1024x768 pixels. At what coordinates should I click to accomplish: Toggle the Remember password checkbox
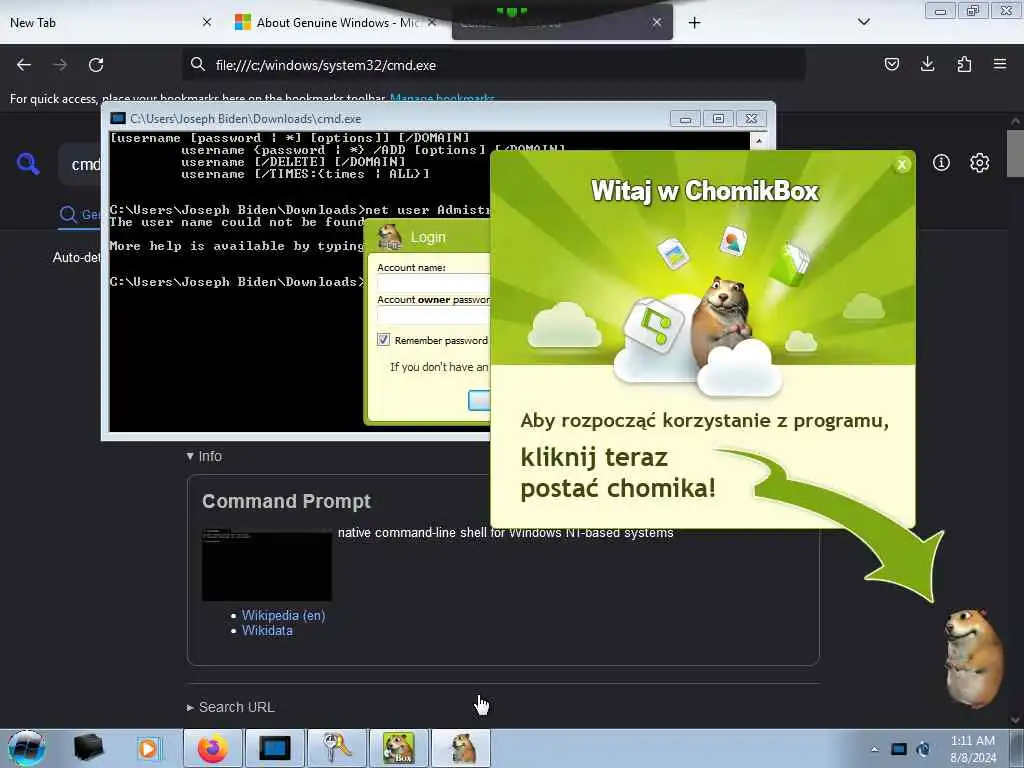tap(383, 340)
